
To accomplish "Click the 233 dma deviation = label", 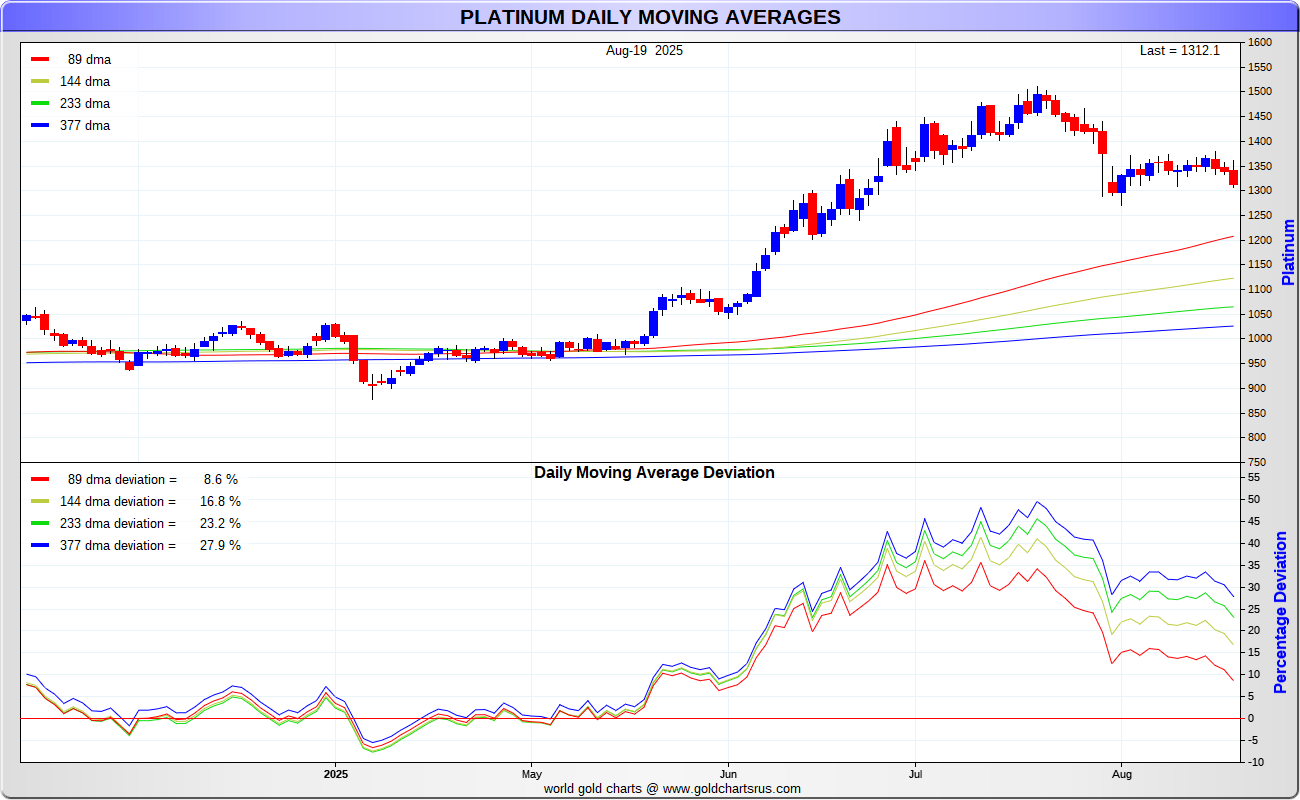I will coord(118,523).
